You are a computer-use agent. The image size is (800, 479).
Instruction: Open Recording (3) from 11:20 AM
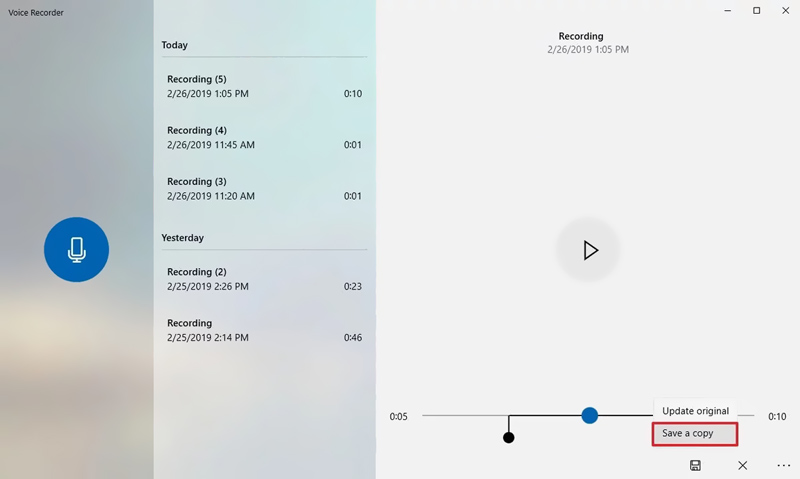coord(264,188)
